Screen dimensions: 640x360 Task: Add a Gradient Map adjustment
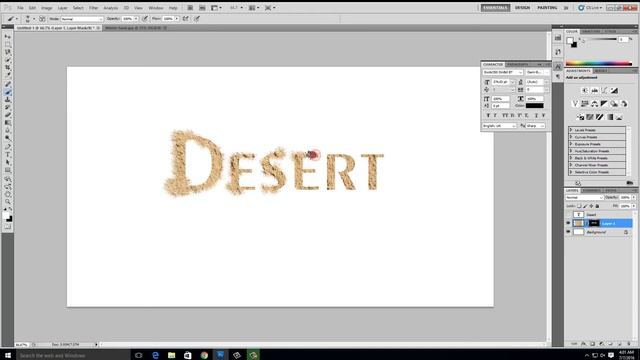coord(609,117)
